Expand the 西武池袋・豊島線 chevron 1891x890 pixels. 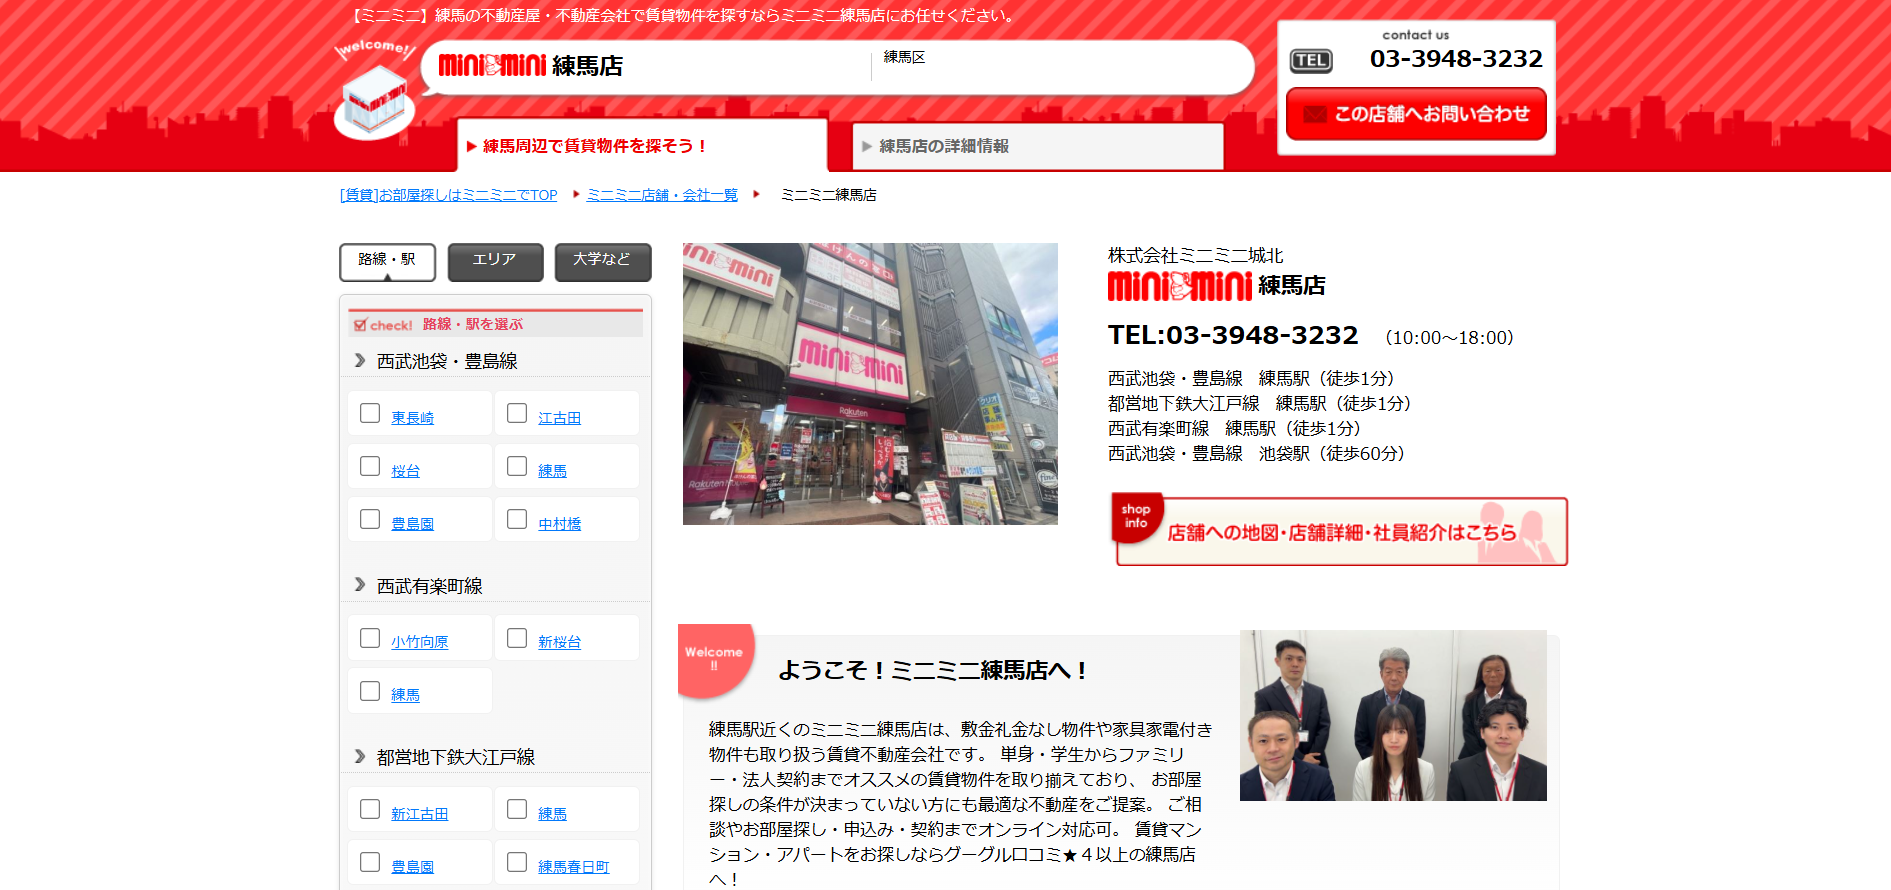pyautogui.click(x=360, y=360)
